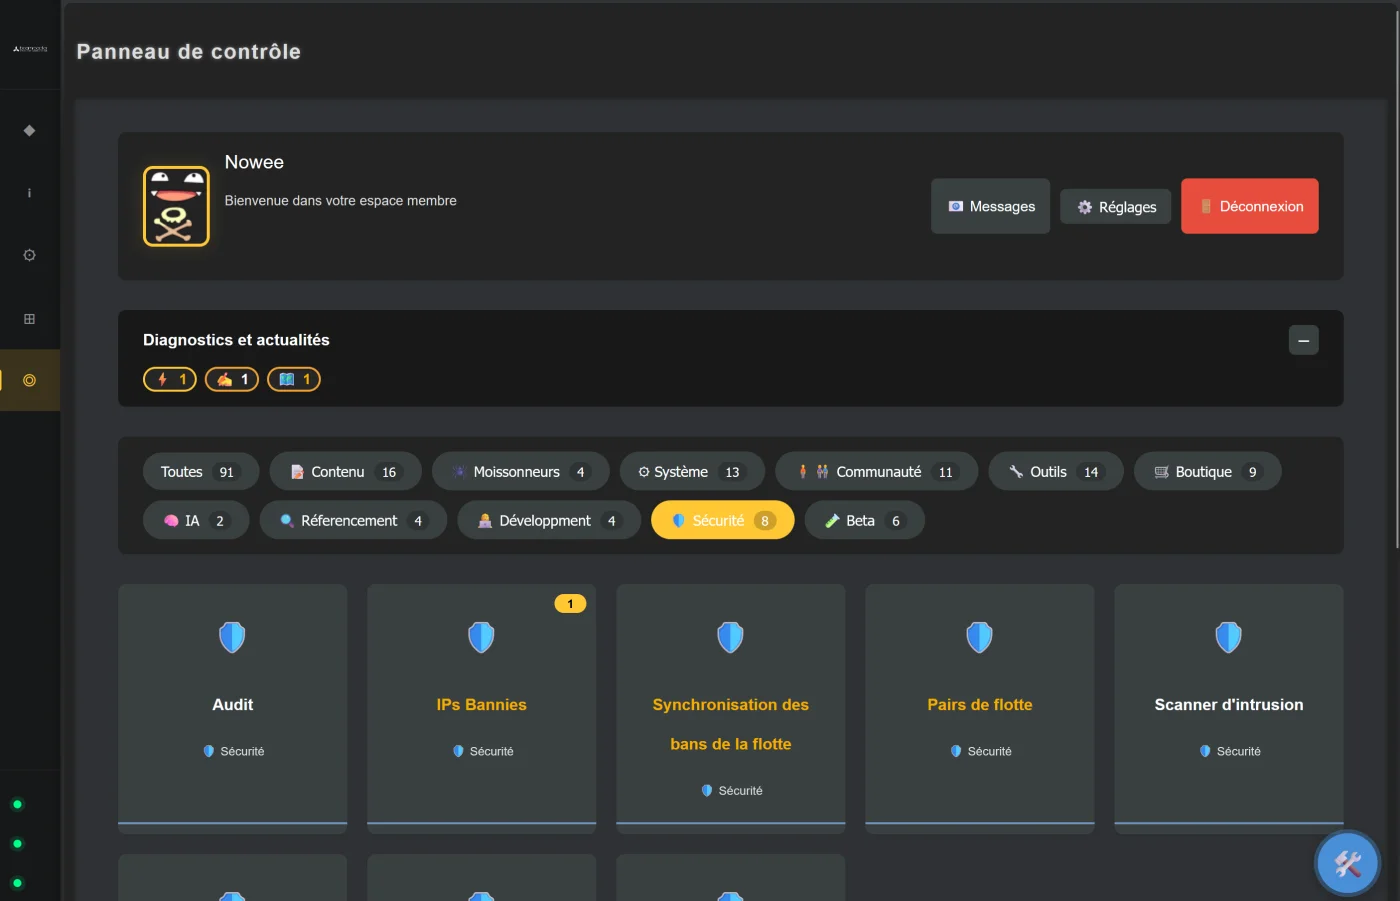Filter by Beta category
This screenshot has width=1400, height=901.
(865, 520)
